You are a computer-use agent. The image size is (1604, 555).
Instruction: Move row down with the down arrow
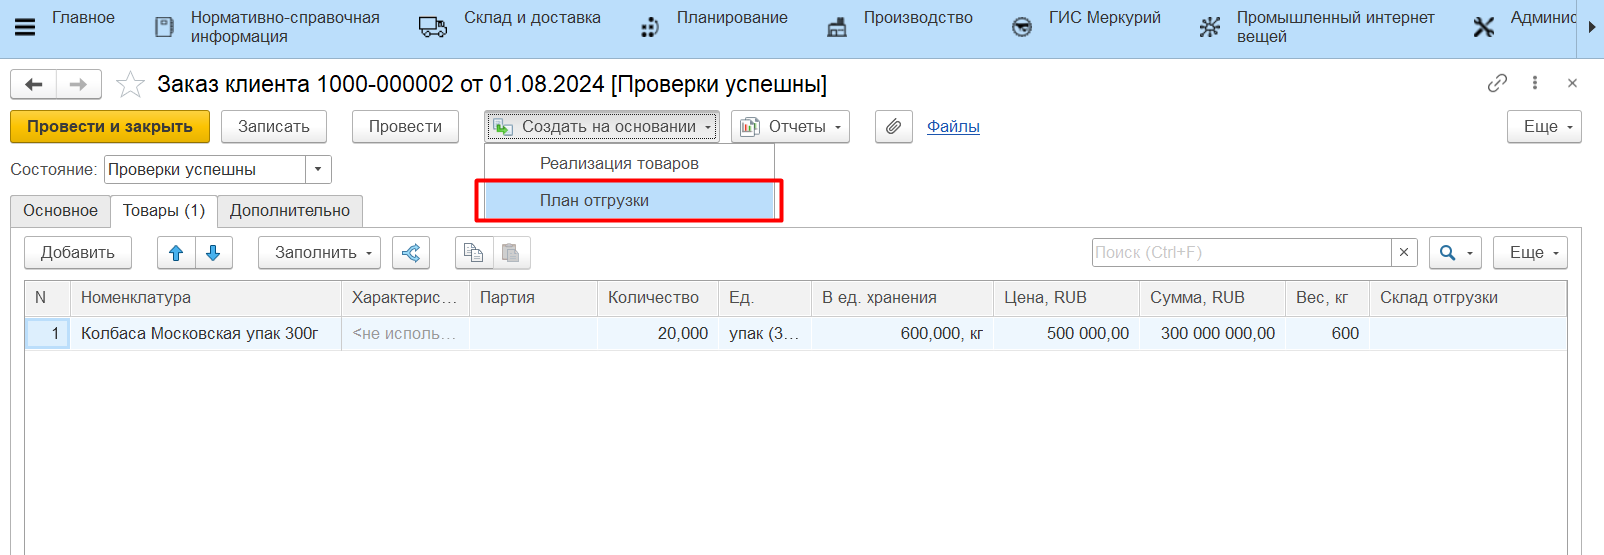pos(213,253)
